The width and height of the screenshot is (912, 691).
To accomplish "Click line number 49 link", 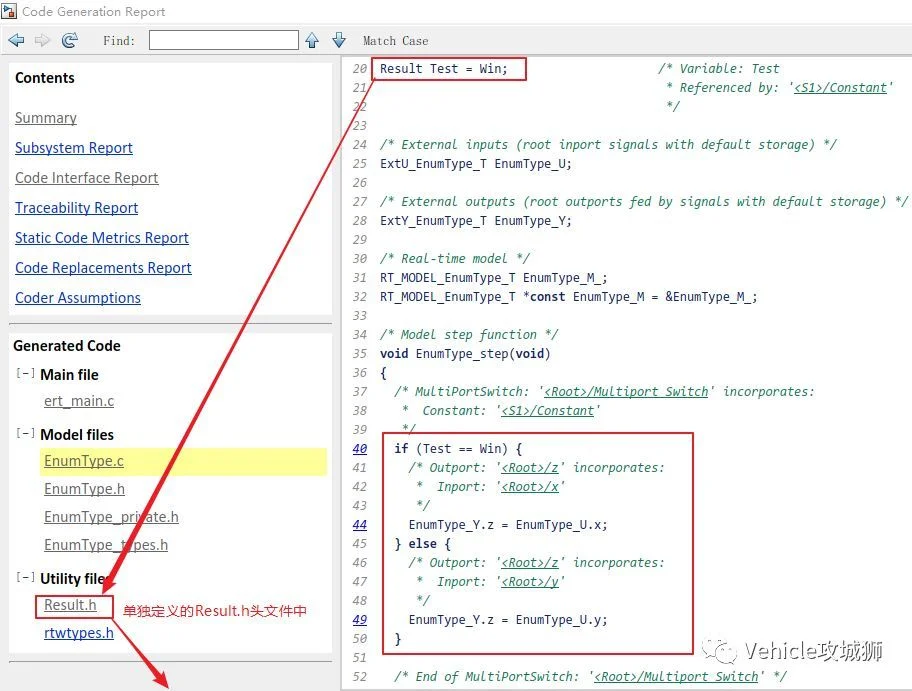I will (360, 620).
